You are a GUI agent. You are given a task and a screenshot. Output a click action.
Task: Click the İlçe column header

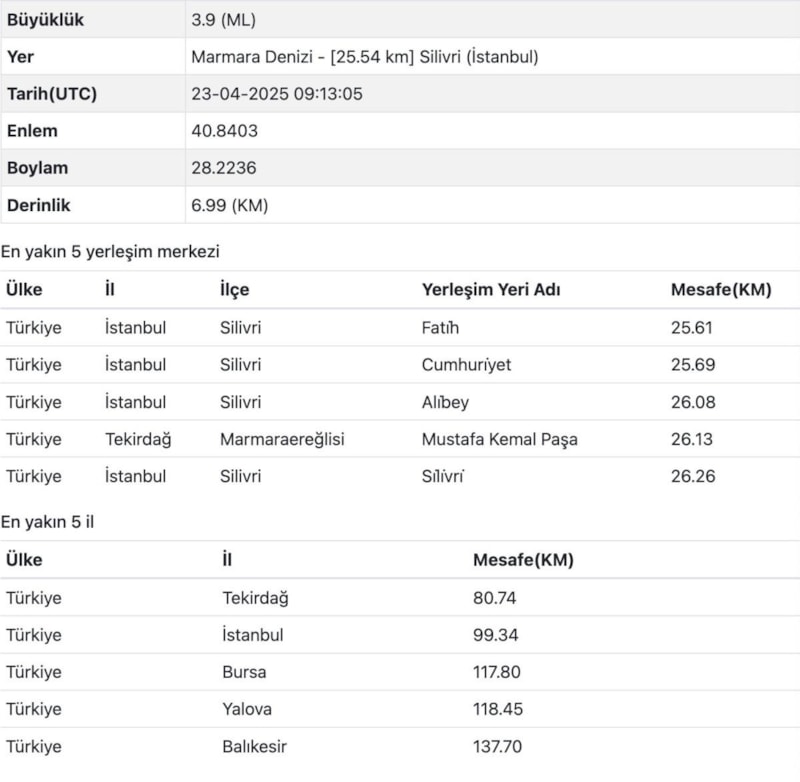(234, 290)
